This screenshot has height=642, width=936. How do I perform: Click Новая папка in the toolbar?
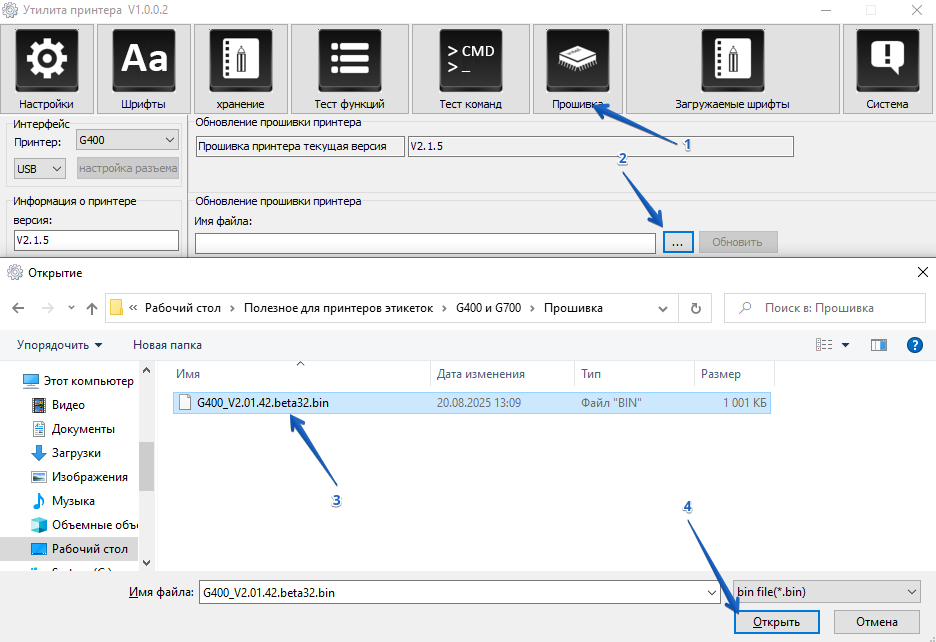pyautogui.click(x=167, y=345)
